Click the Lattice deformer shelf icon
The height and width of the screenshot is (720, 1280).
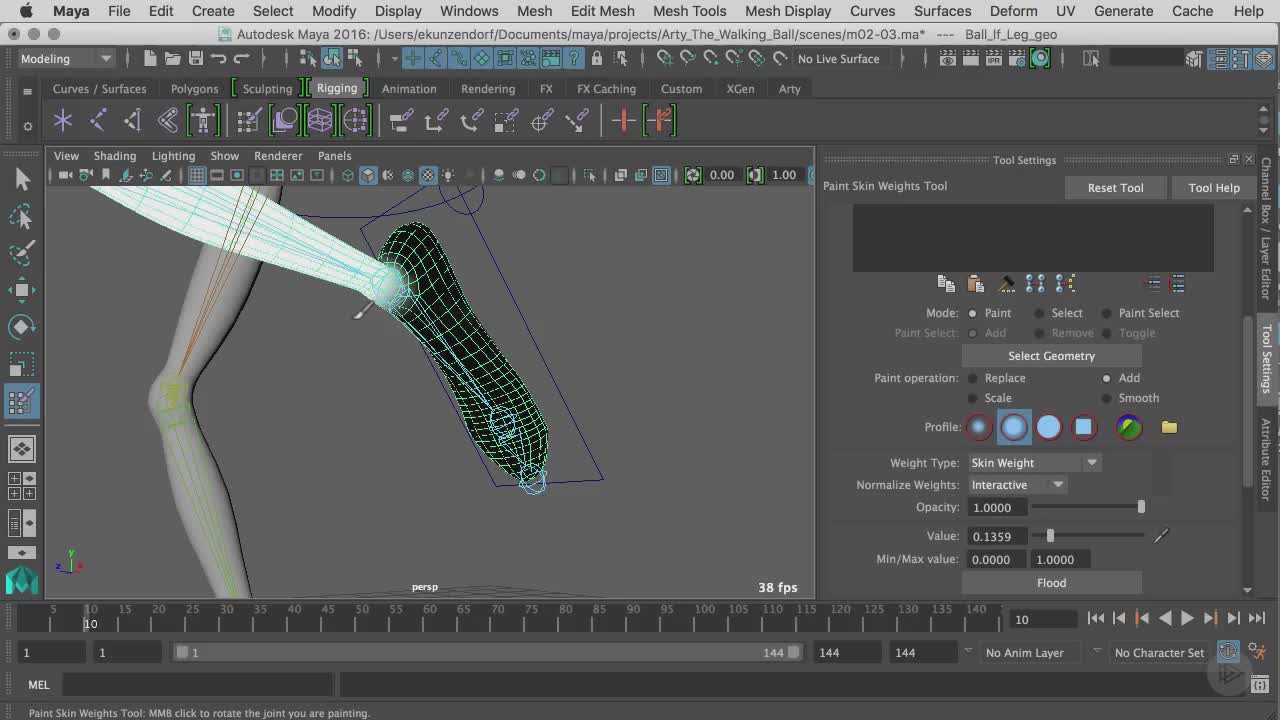tap(319, 121)
